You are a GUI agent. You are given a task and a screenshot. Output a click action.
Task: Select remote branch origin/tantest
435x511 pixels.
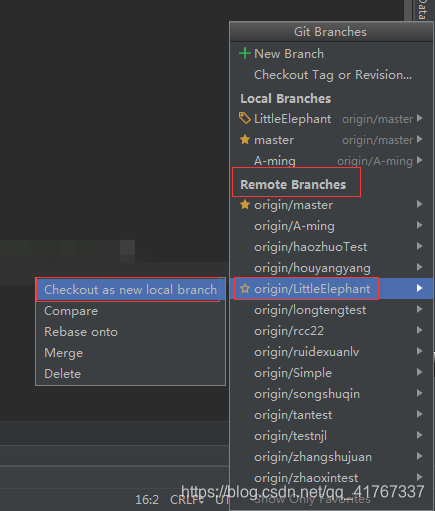click(x=331, y=414)
